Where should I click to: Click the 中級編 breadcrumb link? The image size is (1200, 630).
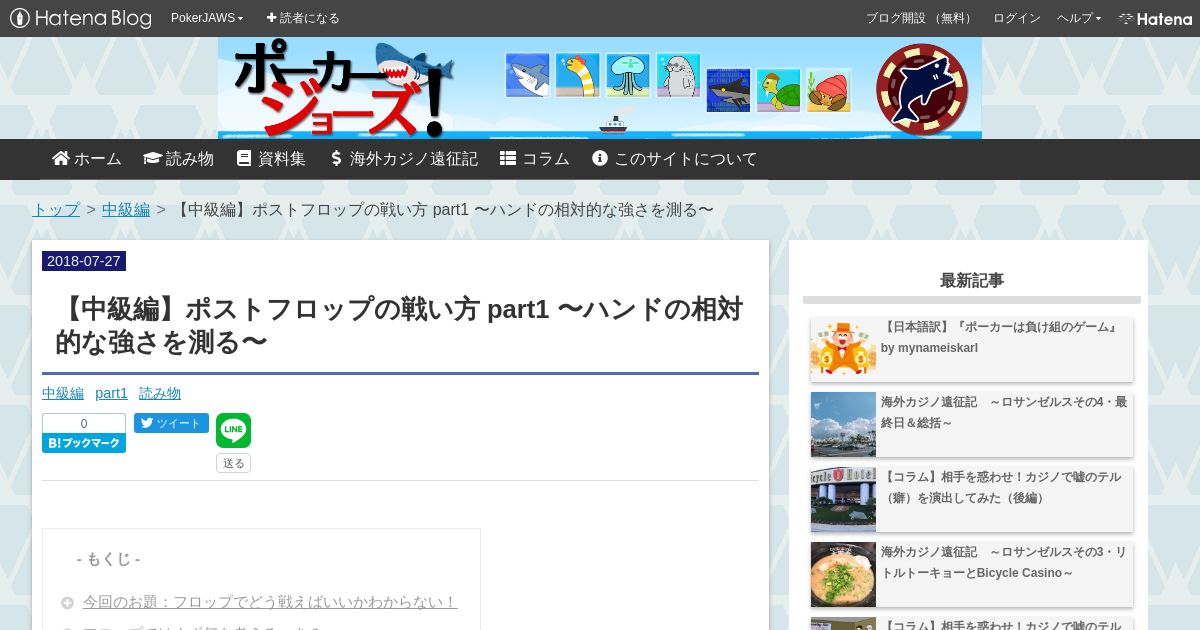[126, 209]
